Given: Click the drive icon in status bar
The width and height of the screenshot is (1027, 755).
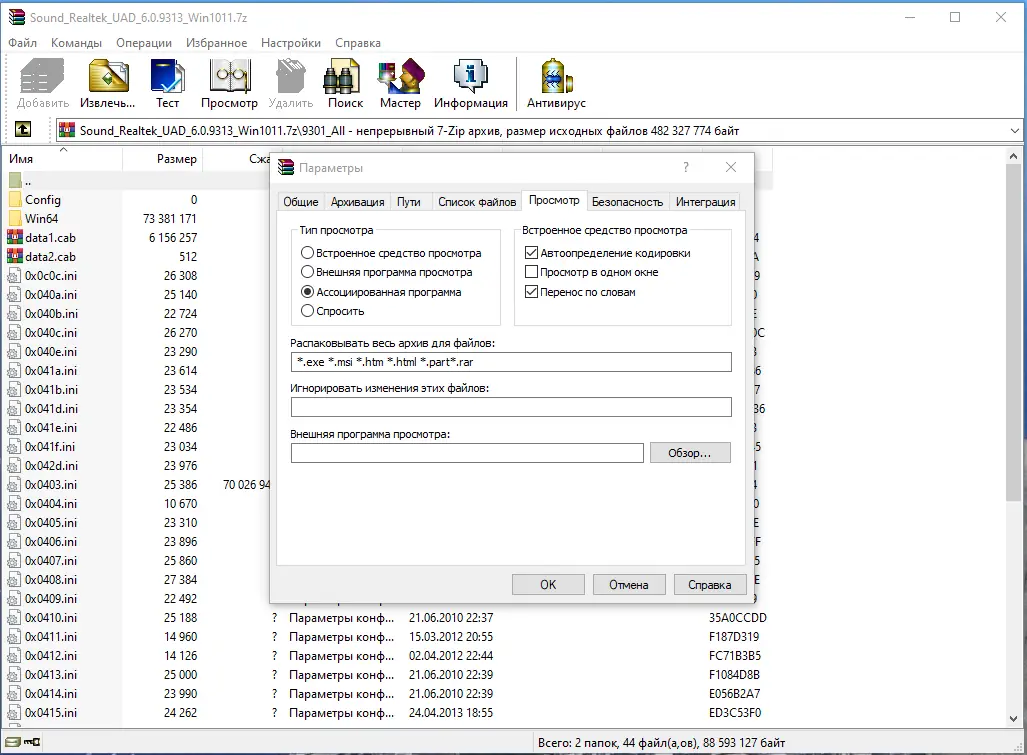Looking at the screenshot, I should 12,742.
